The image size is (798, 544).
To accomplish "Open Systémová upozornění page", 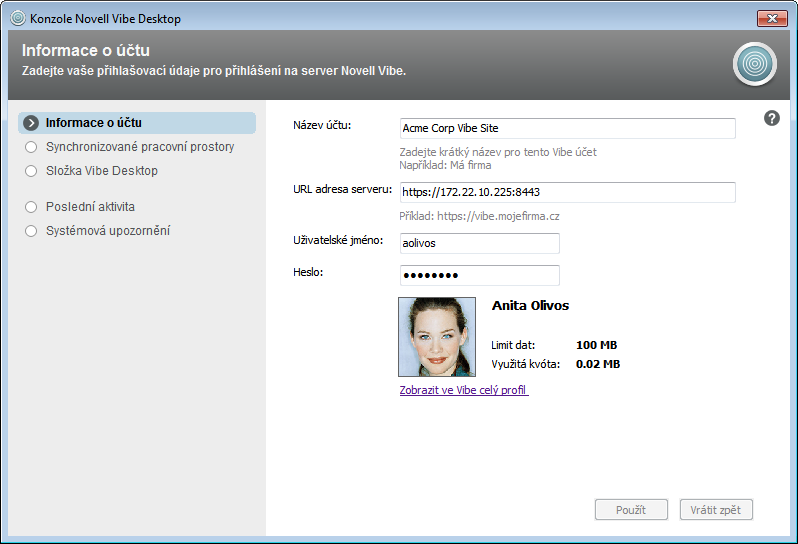I will 108,231.
